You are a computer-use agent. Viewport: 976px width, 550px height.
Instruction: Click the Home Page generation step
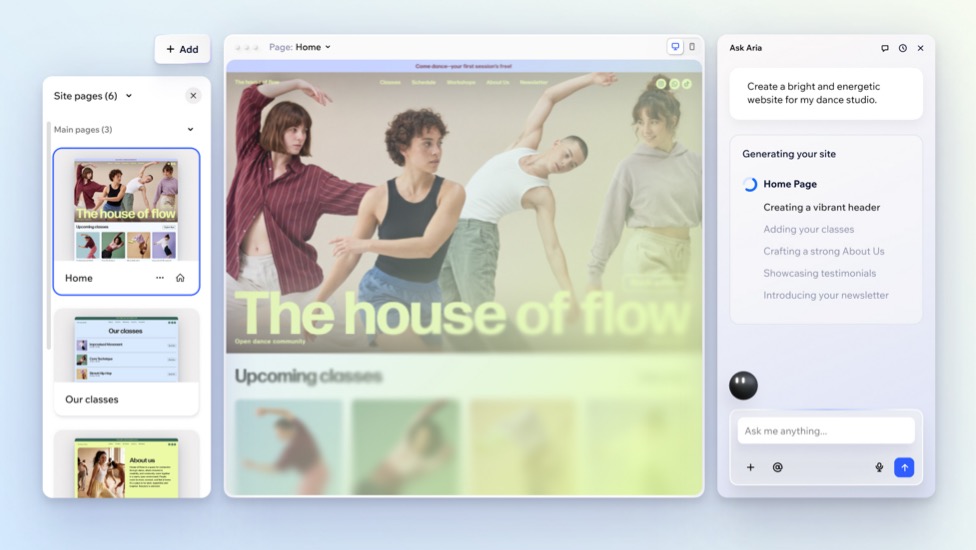click(x=790, y=184)
